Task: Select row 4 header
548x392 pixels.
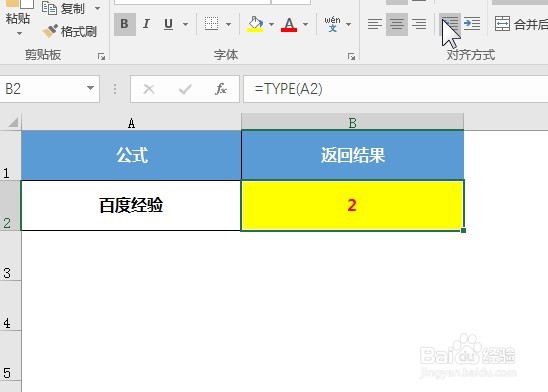Action: pos(10,306)
